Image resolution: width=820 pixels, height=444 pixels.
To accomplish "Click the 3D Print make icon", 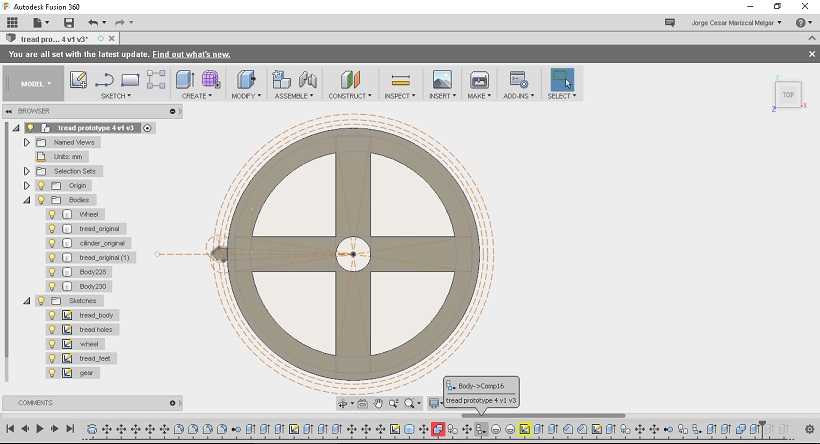I will coord(479,79).
